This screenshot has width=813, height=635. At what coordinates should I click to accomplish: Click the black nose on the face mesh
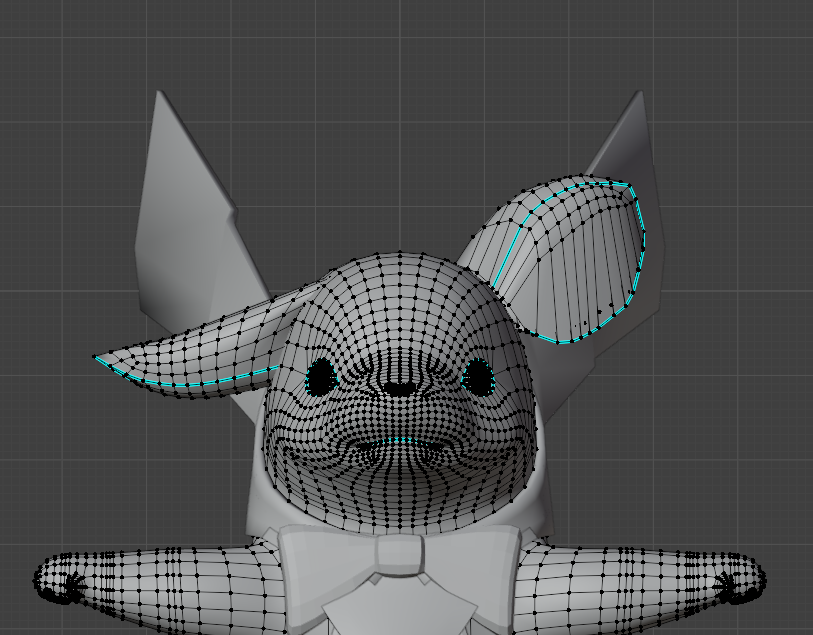[399, 388]
